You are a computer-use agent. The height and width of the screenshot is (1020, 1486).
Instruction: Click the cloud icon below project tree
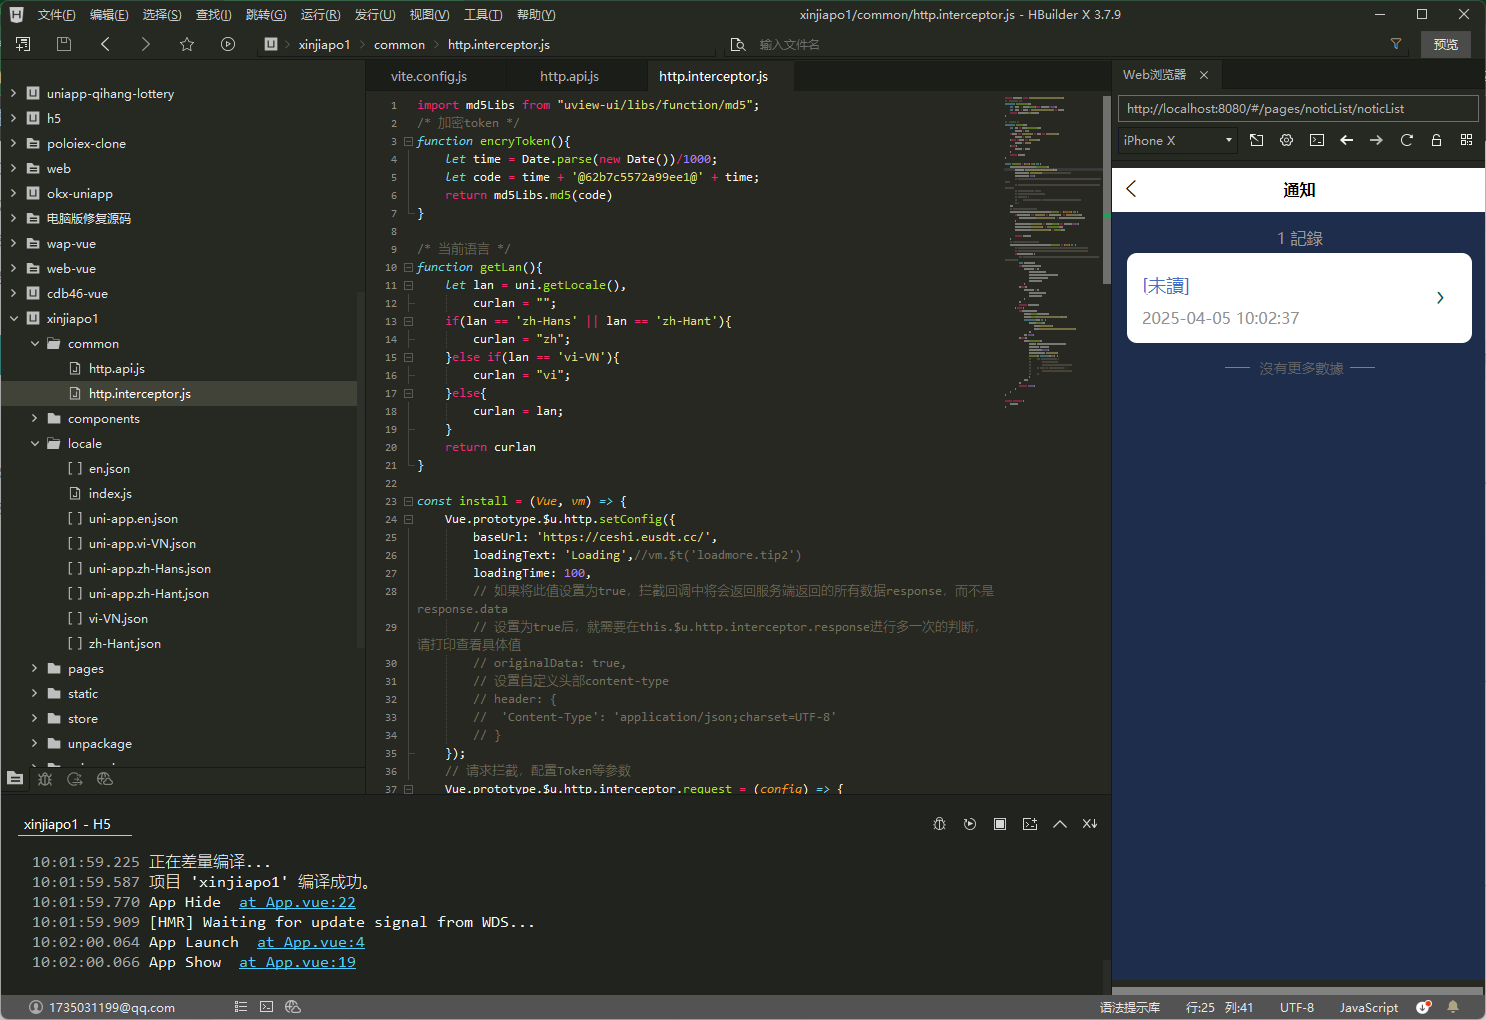click(105, 778)
